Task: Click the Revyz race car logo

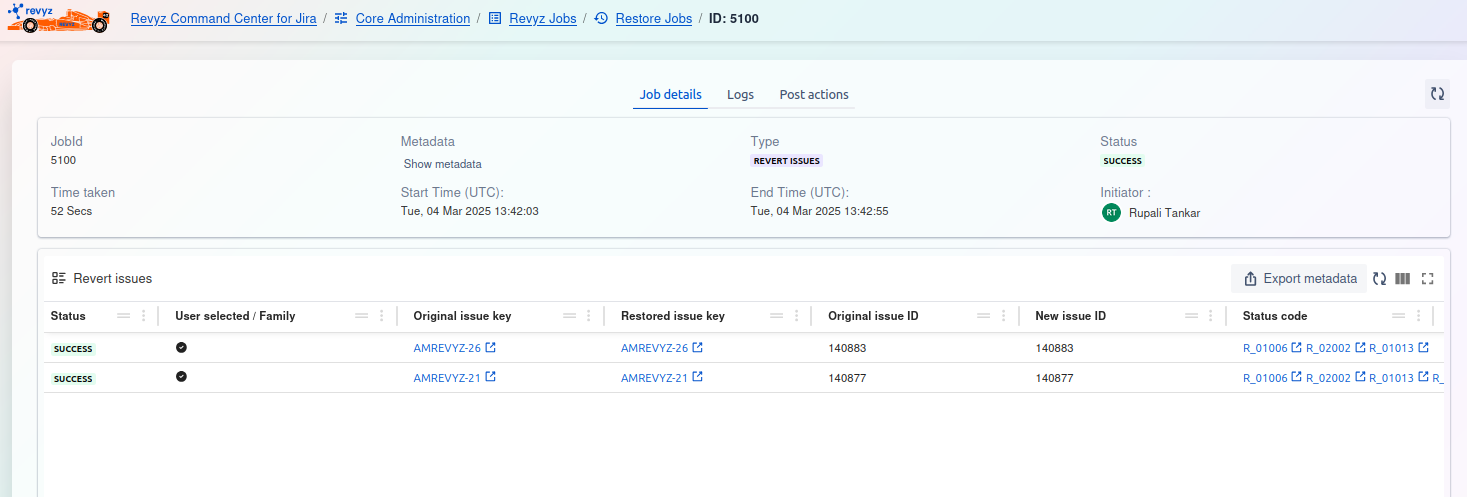Action: click(x=57, y=18)
